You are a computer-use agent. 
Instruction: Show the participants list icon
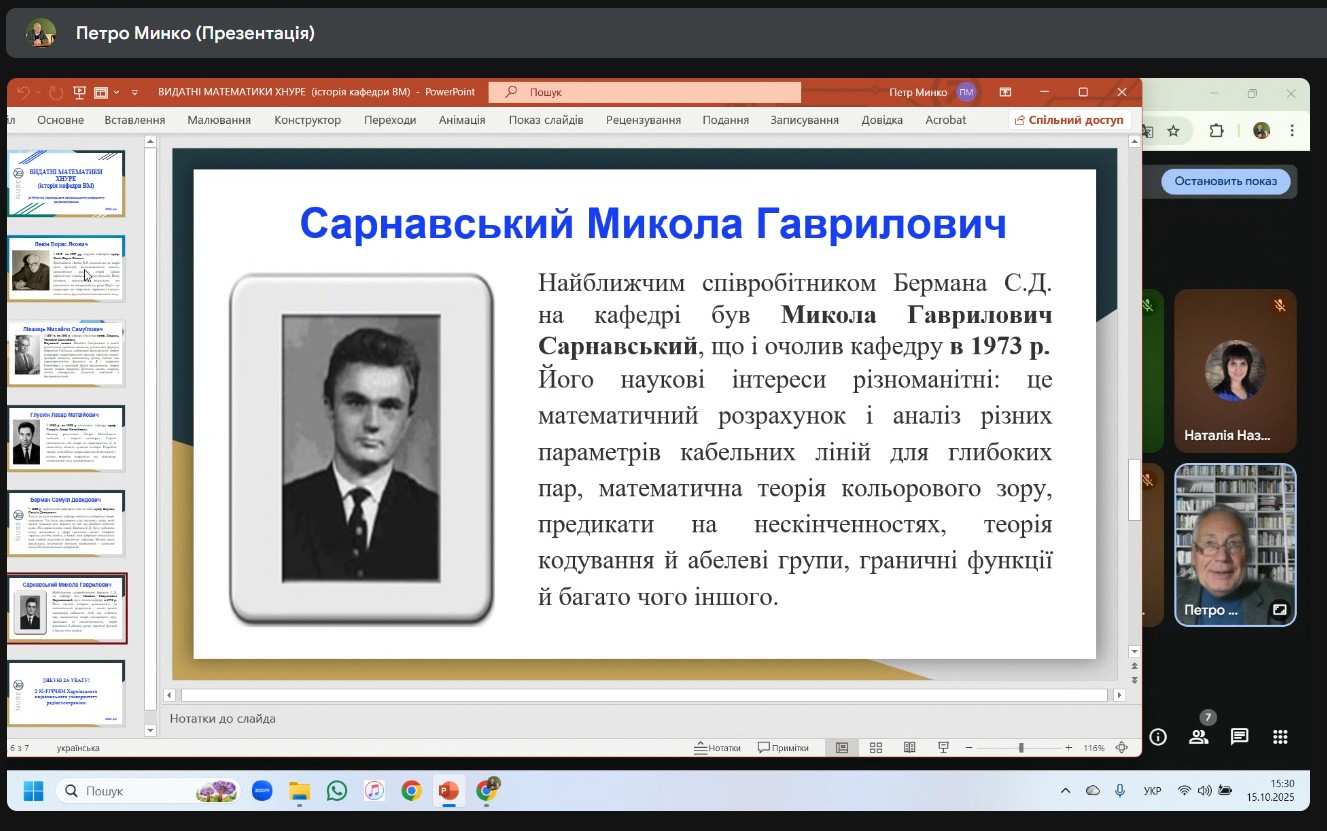pyautogui.click(x=1198, y=737)
